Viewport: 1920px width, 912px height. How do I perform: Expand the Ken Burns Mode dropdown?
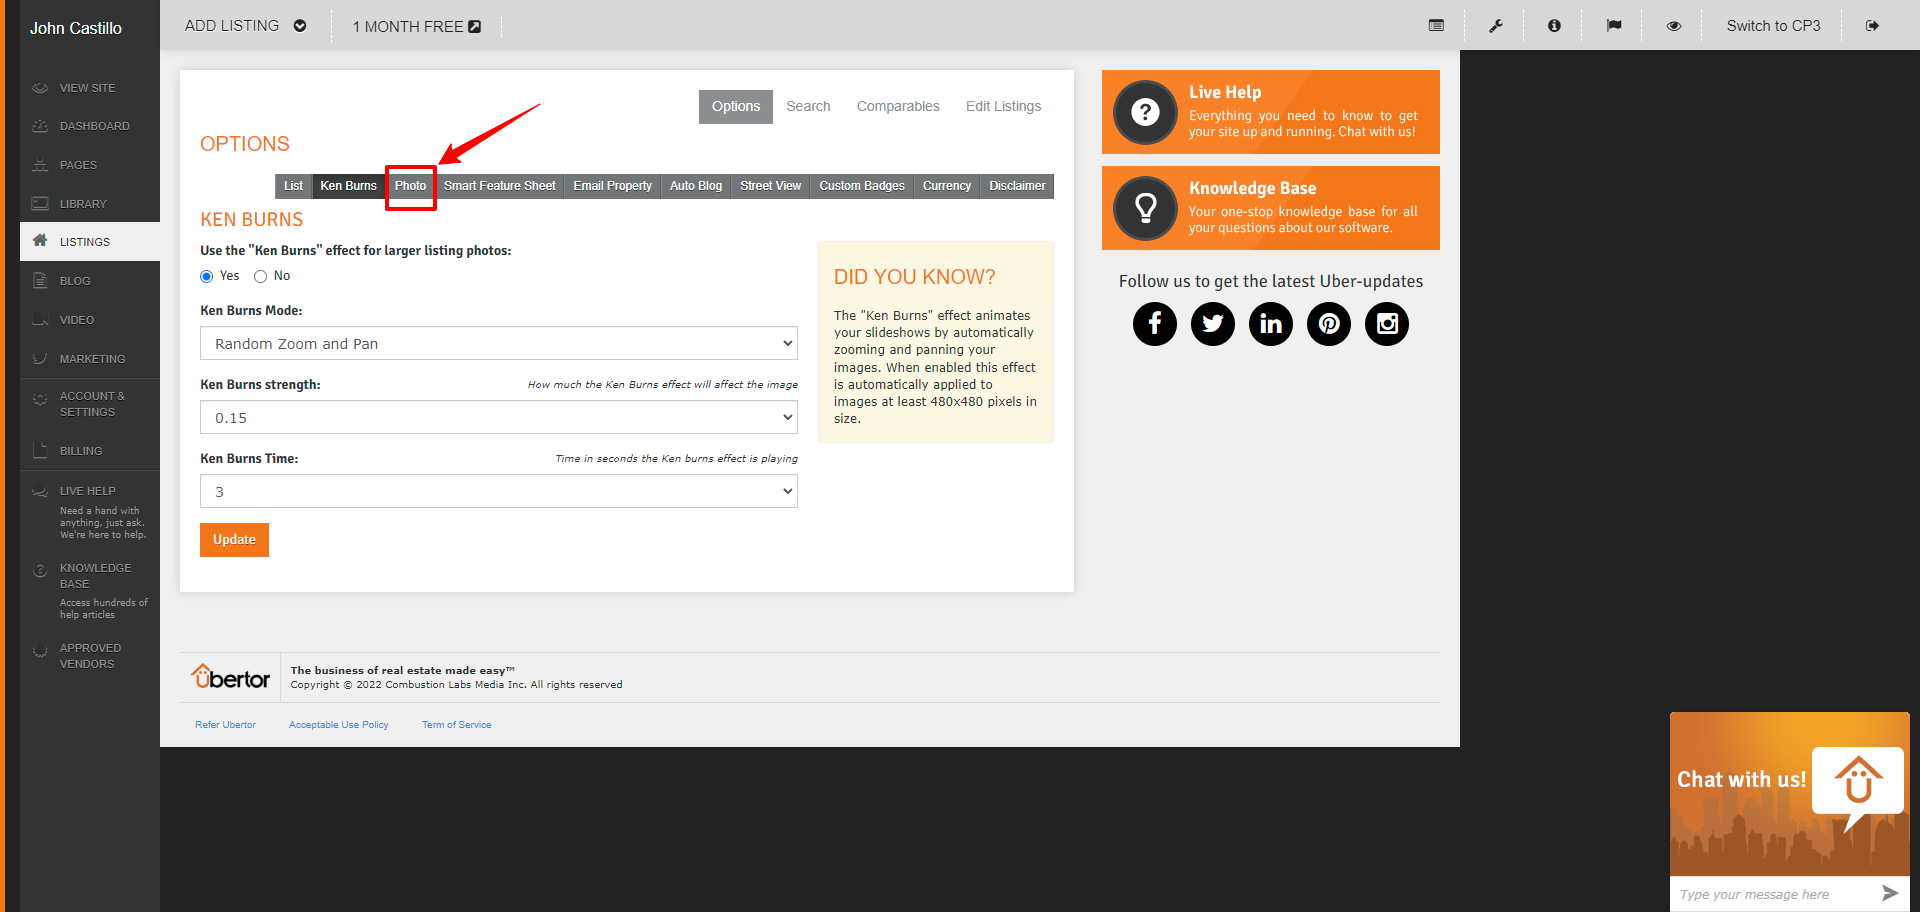click(x=498, y=344)
